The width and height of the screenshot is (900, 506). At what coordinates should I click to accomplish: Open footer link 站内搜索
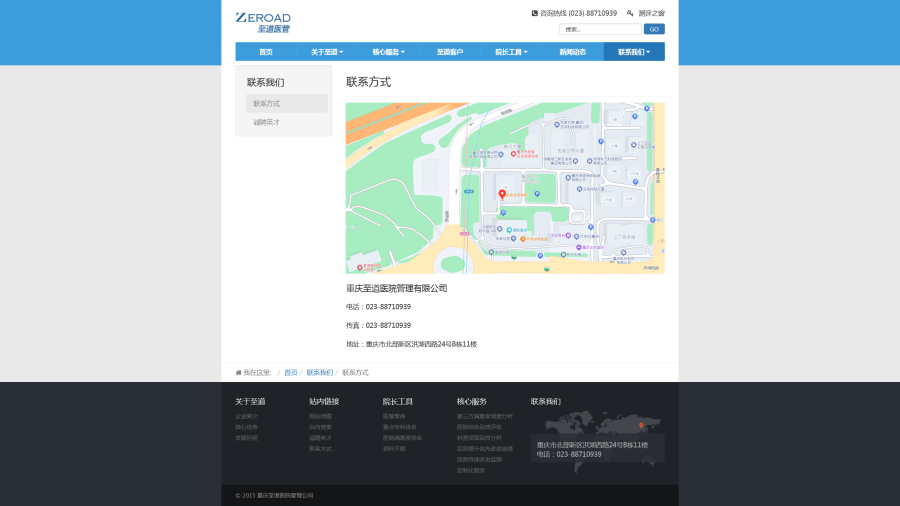(320, 427)
